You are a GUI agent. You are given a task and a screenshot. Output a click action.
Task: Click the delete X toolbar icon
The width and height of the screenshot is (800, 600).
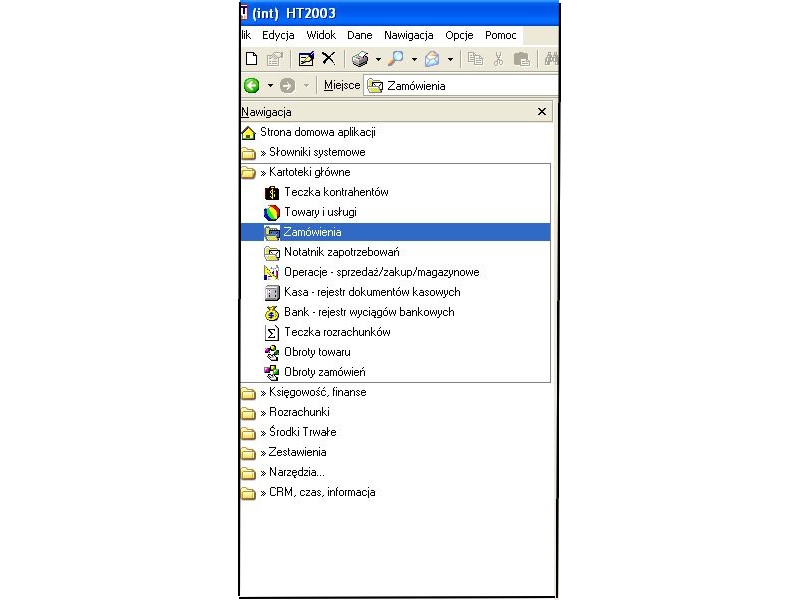329,59
